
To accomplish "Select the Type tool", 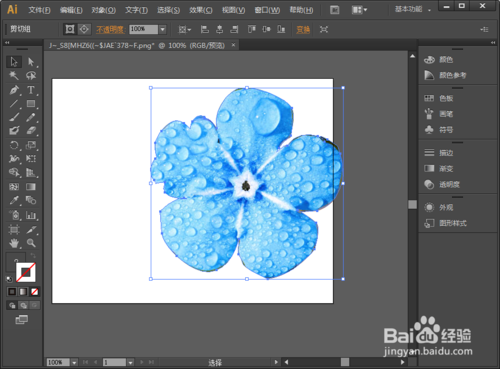I will coord(31,90).
